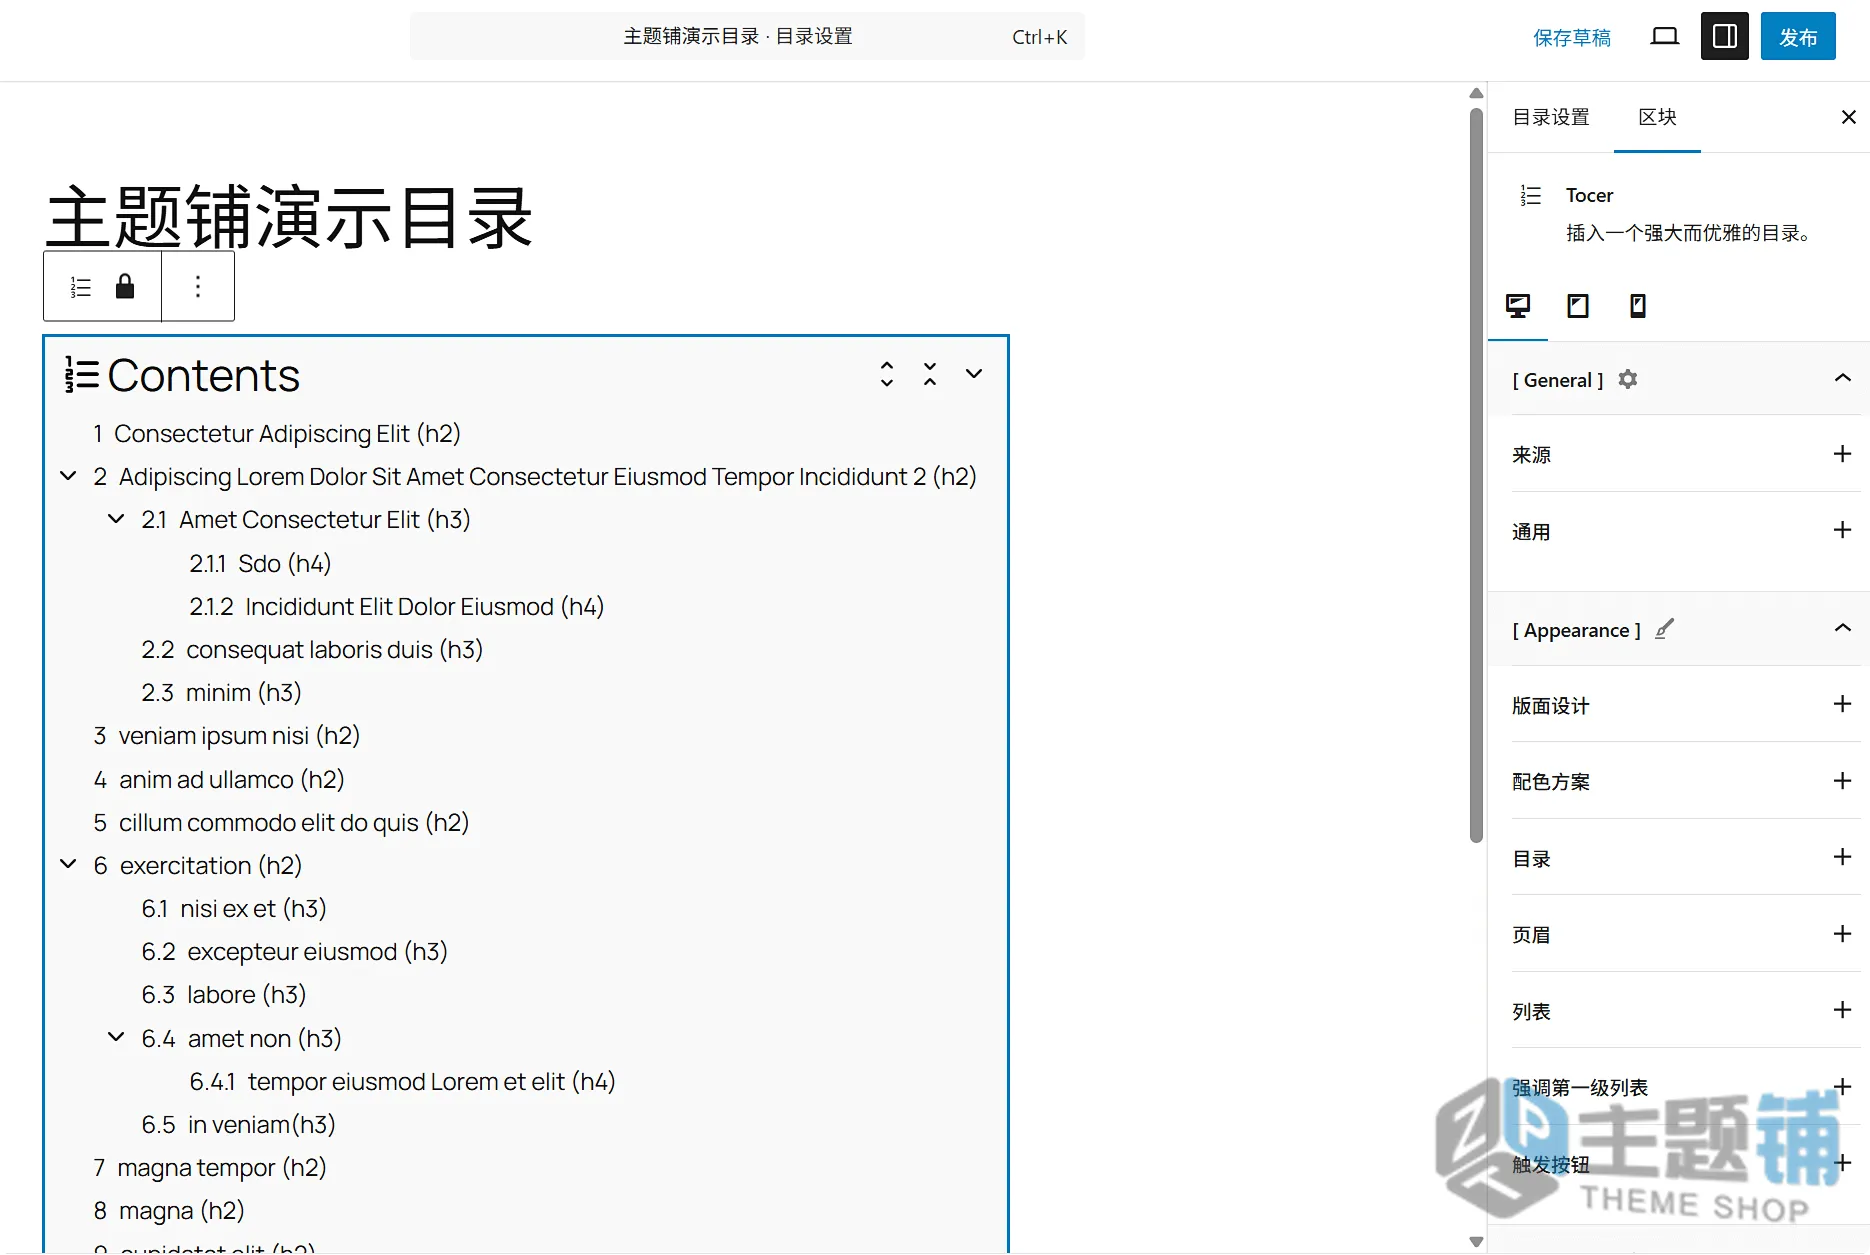Click the editor vertical scrollbar thumb
Screen dimensions: 1870x1255
[1476, 475]
